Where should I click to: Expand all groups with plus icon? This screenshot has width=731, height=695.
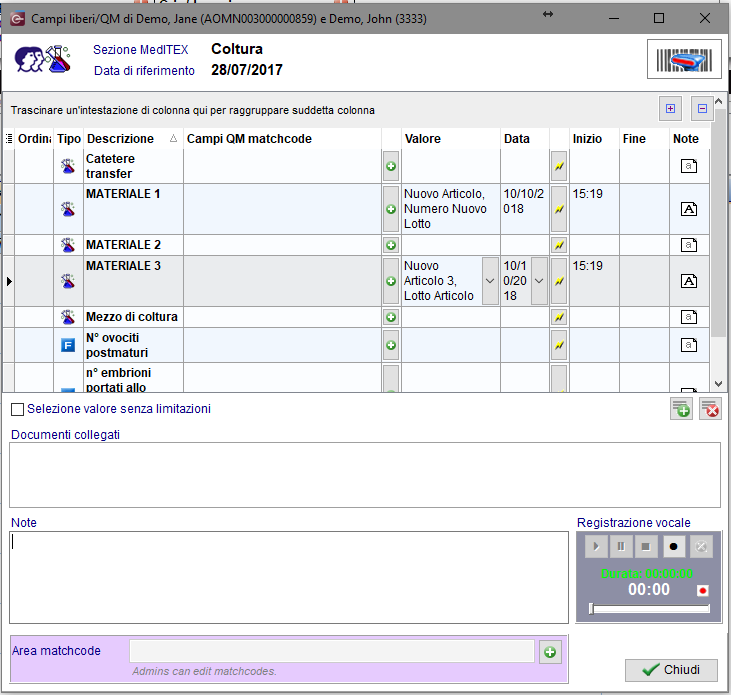[670, 109]
